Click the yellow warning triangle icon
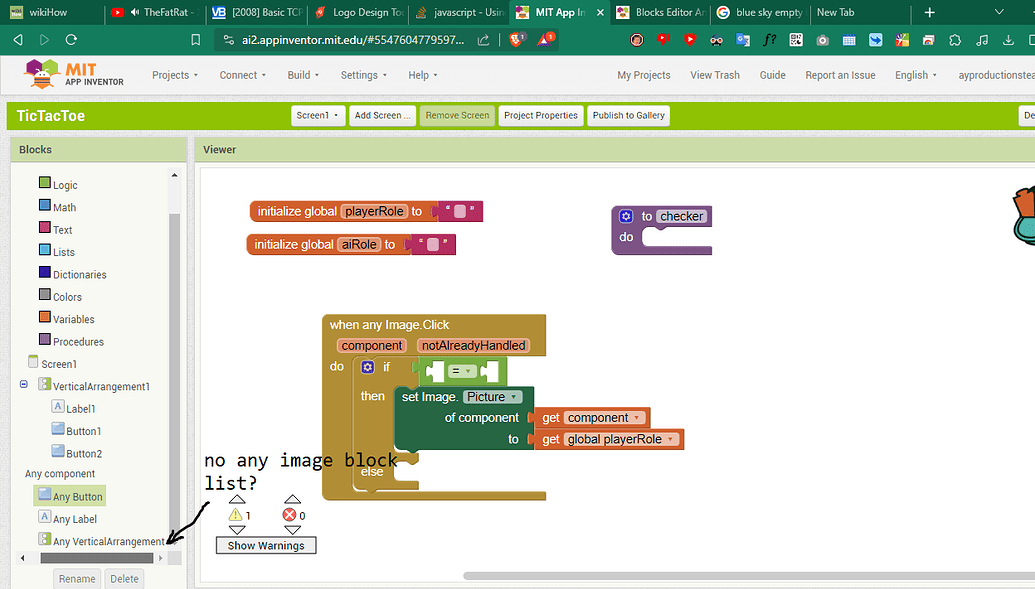 coord(235,515)
